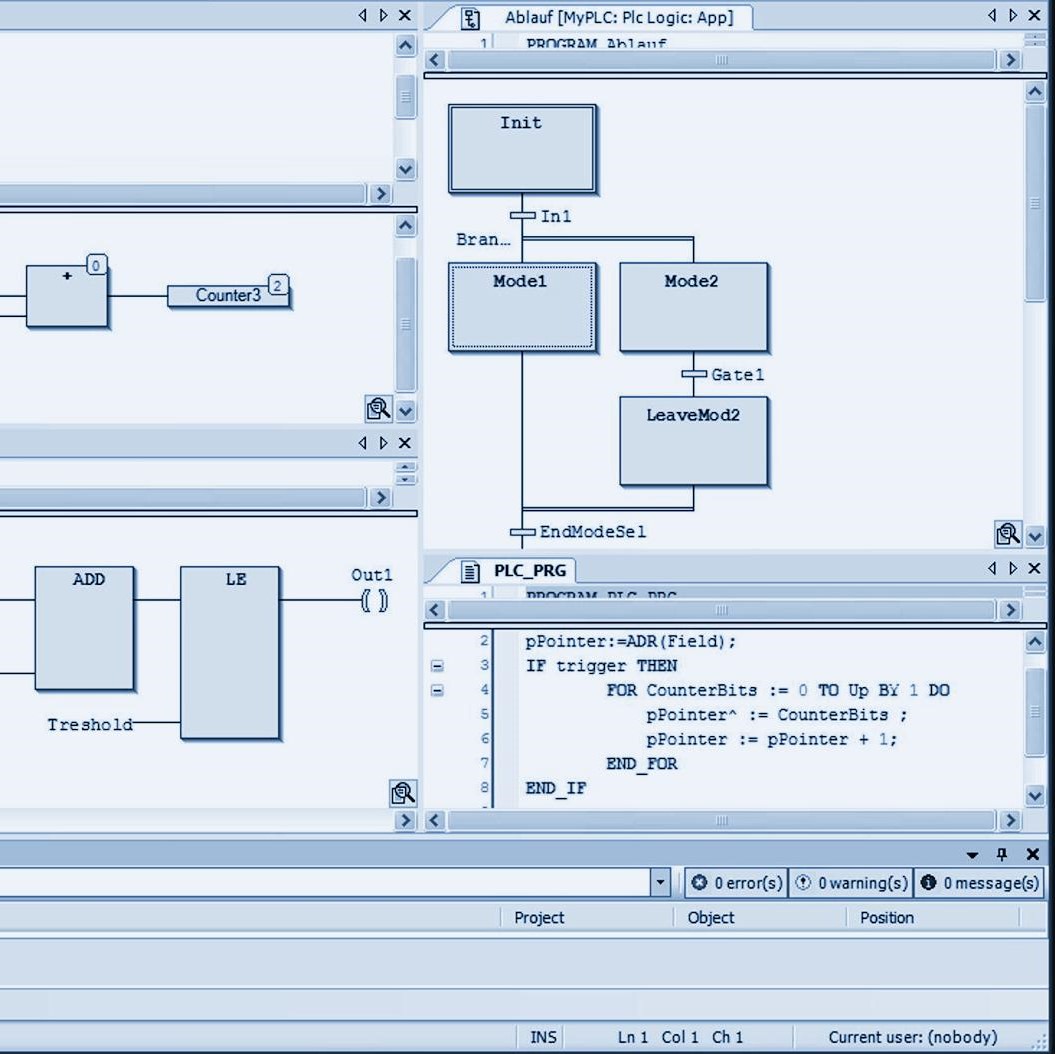The width and height of the screenshot is (1055, 1054).
Task: Select the LeaveMod2 step box
Action: pyautogui.click(x=693, y=441)
